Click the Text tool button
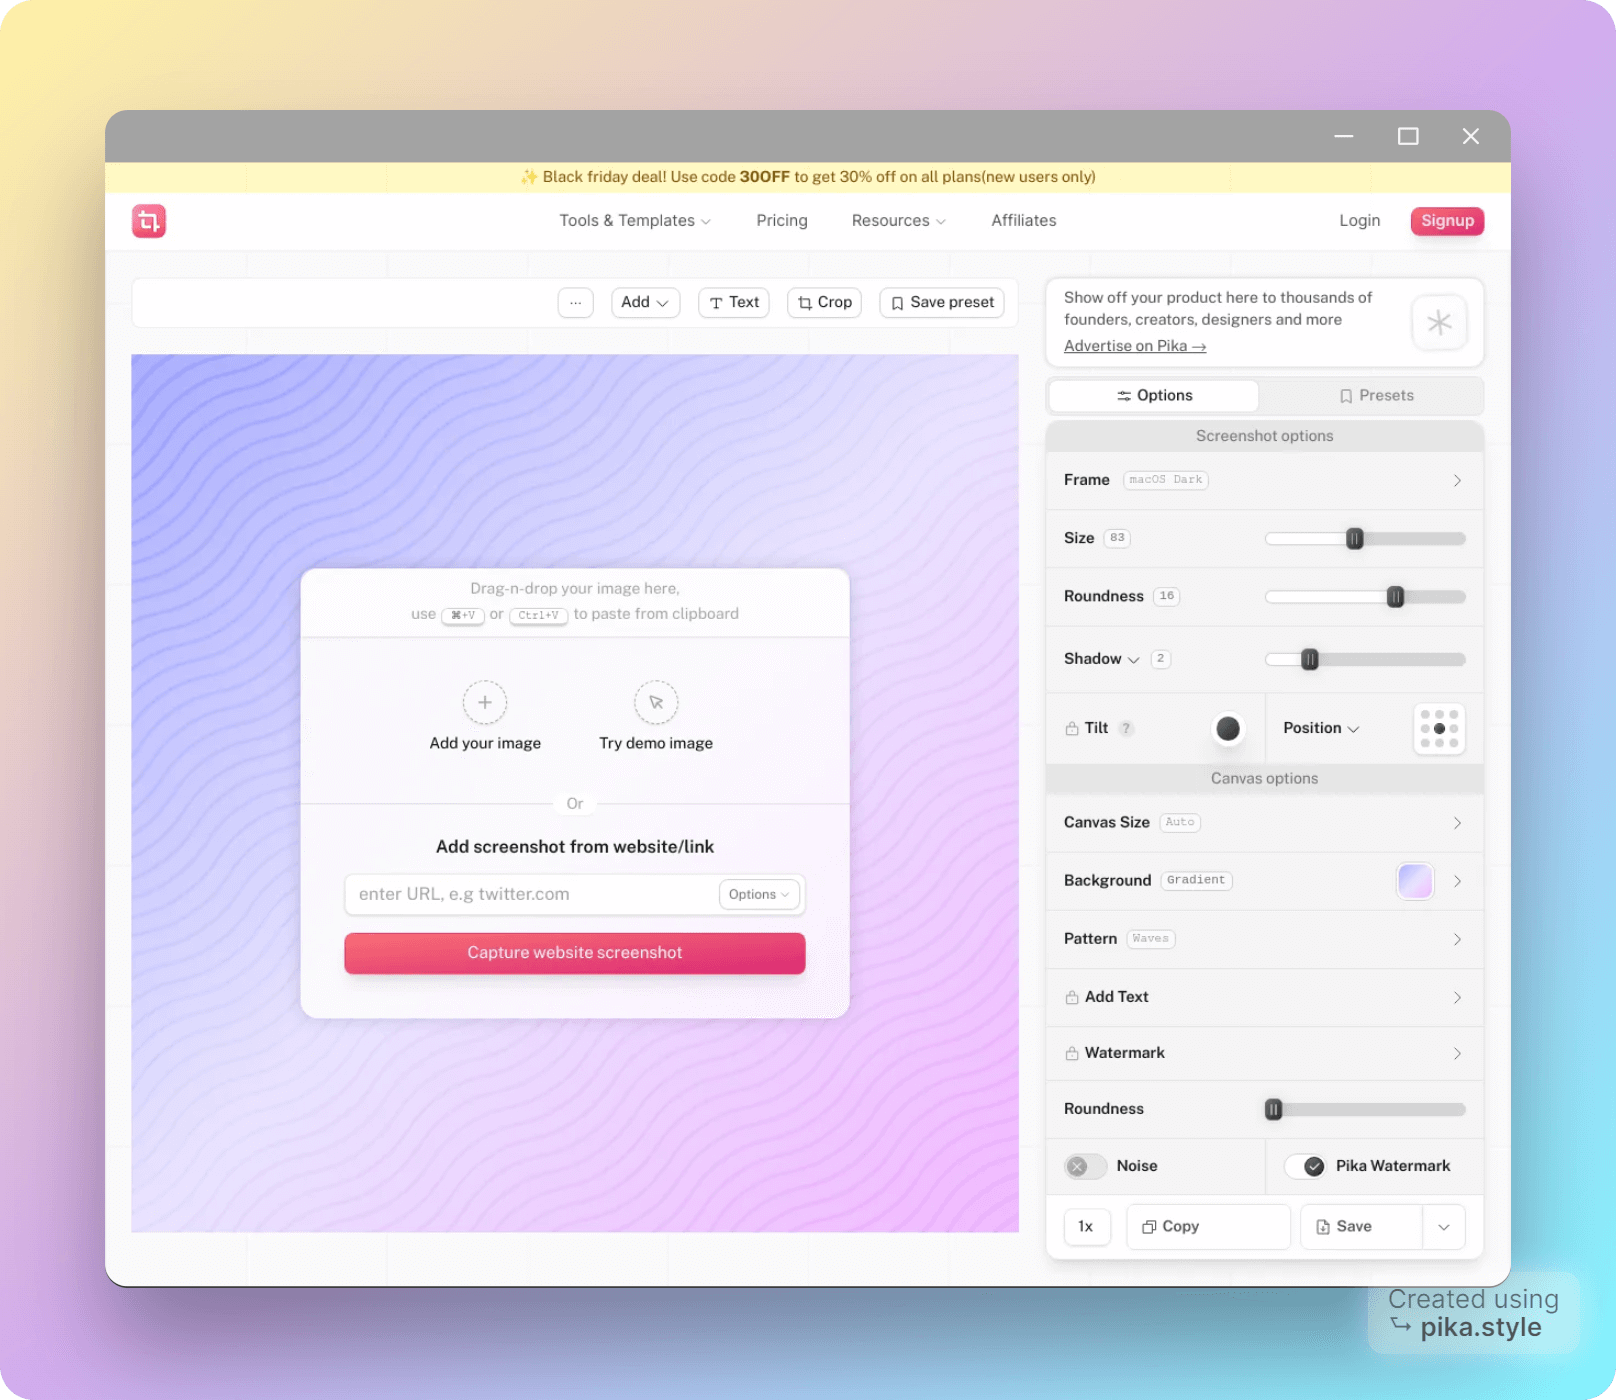Image resolution: width=1616 pixels, height=1400 pixels. click(734, 302)
